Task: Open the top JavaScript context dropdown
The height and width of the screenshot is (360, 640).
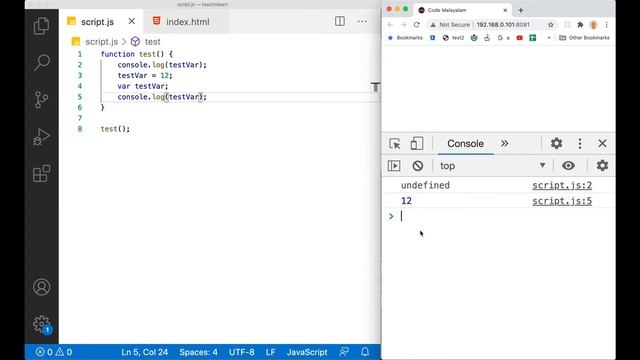Action: coord(493,166)
